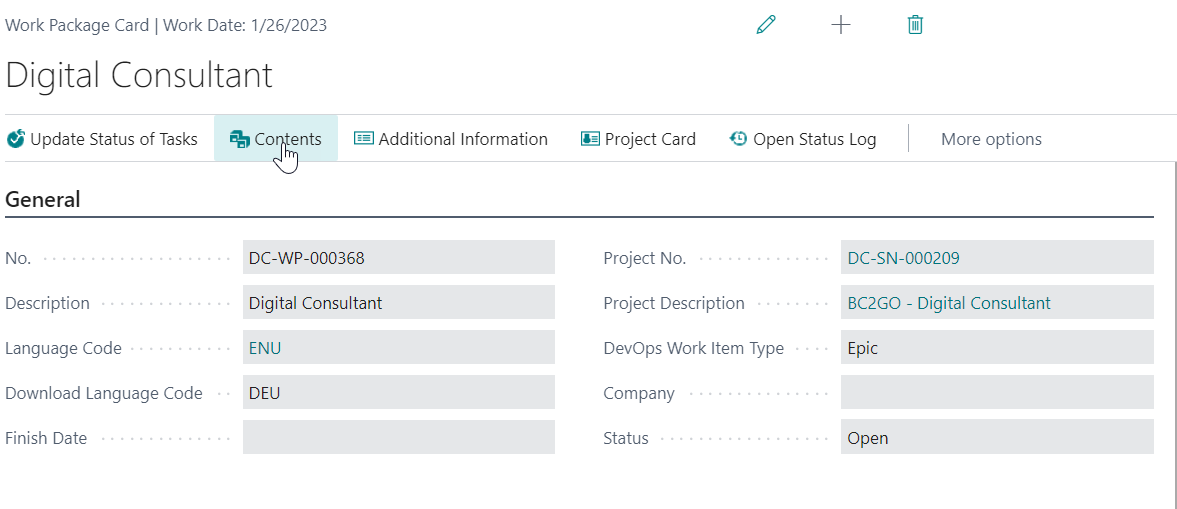The width and height of the screenshot is (1177, 509).
Task: Open the DC-SN-000209 project number link
Action: tap(903, 258)
